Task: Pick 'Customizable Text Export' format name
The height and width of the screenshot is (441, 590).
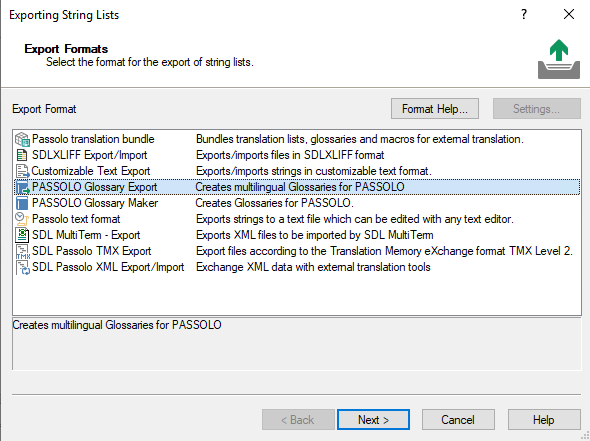Action: [x=91, y=171]
